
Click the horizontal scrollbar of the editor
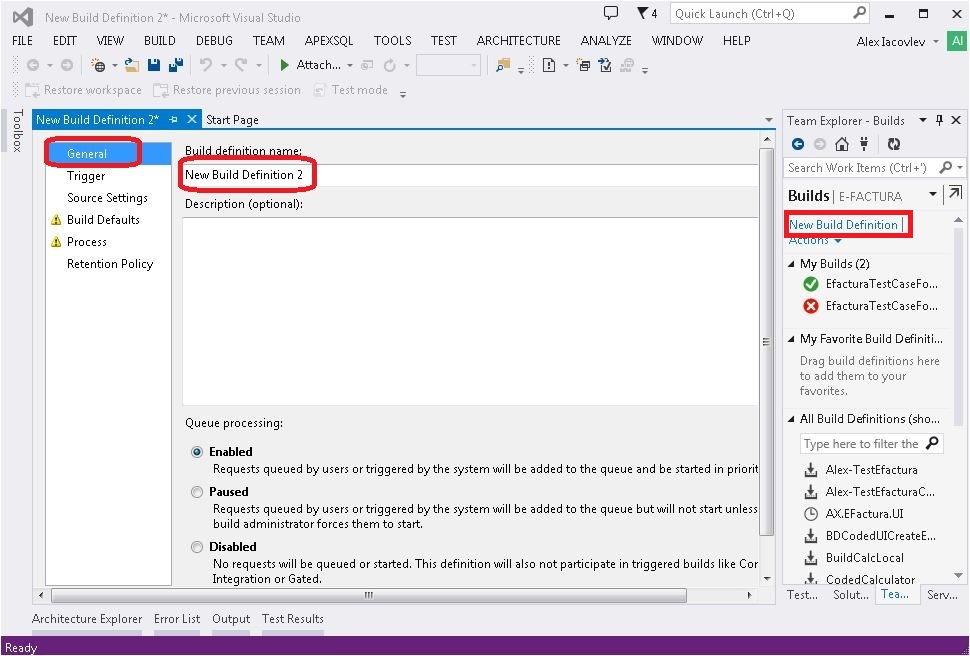point(369,595)
